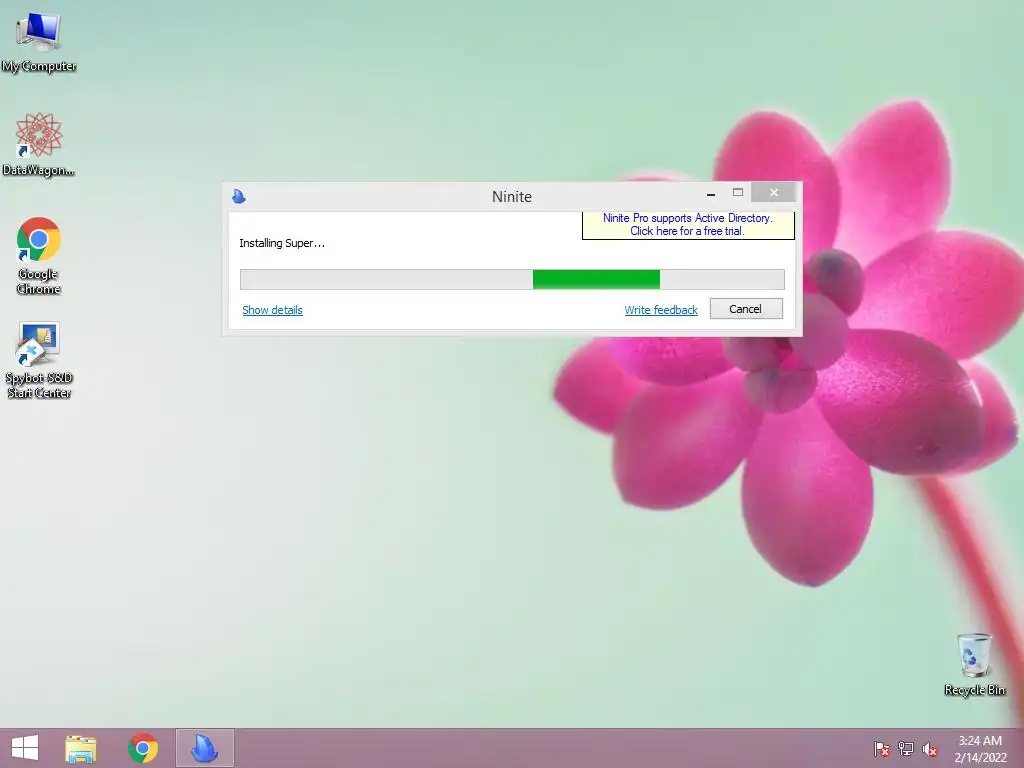The image size is (1024, 768).
Task: Open the clock showing 3:24 AM
Action: [980, 748]
